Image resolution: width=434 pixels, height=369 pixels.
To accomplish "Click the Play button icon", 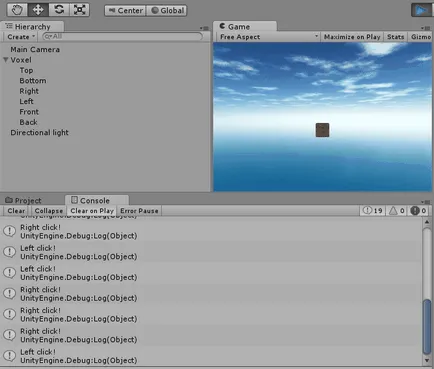I will [x=422, y=10].
